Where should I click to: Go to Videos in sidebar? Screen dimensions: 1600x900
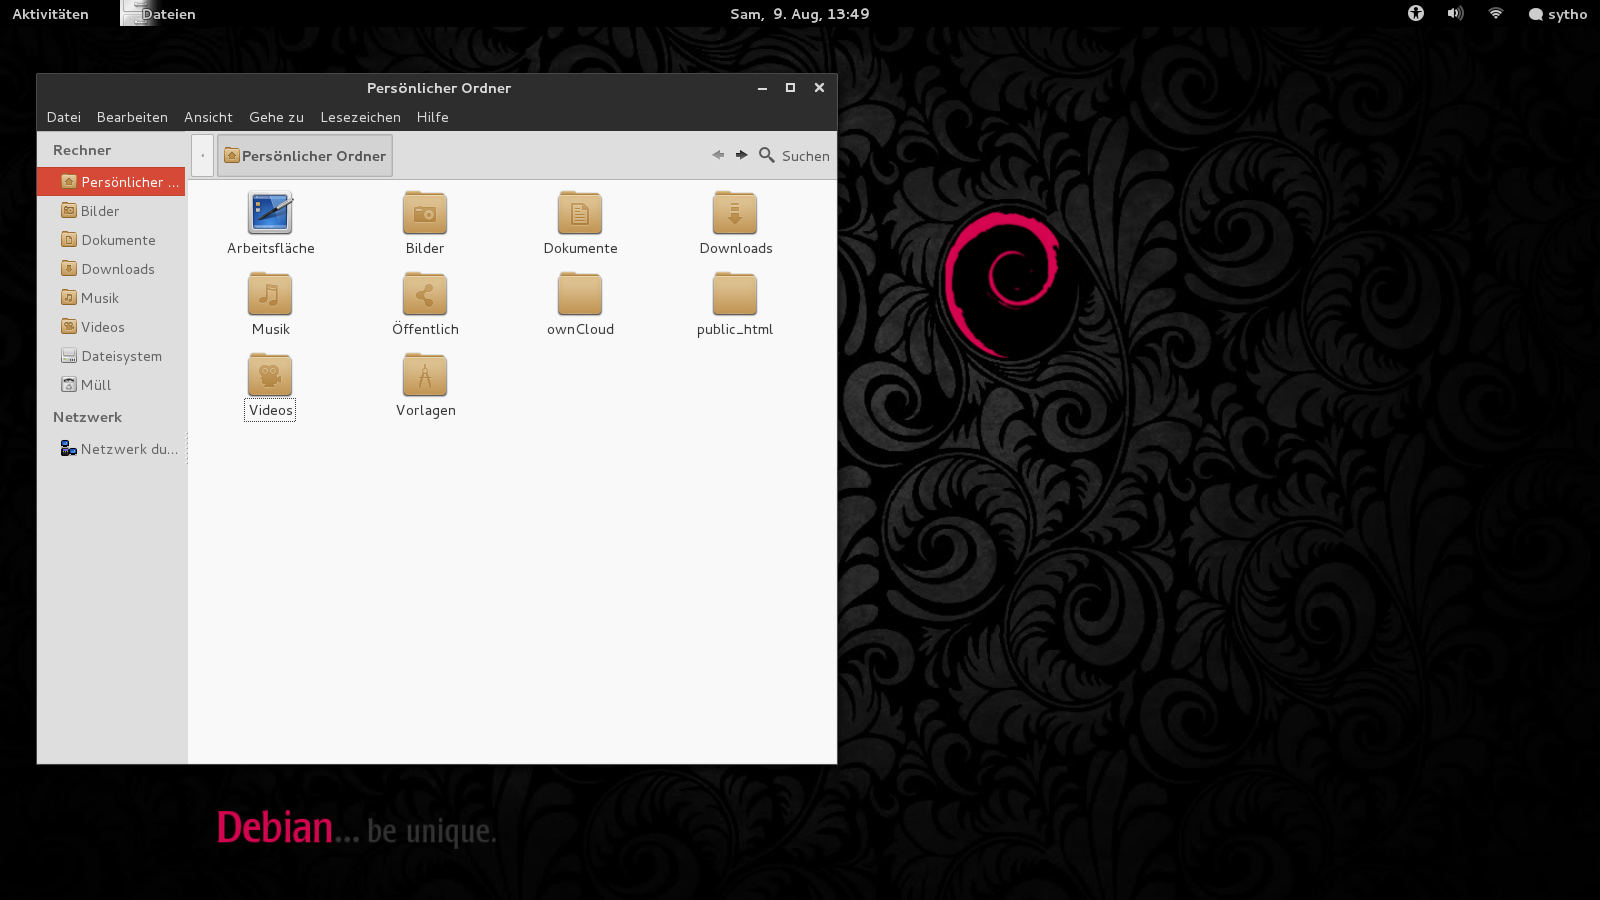[x=111, y=327]
